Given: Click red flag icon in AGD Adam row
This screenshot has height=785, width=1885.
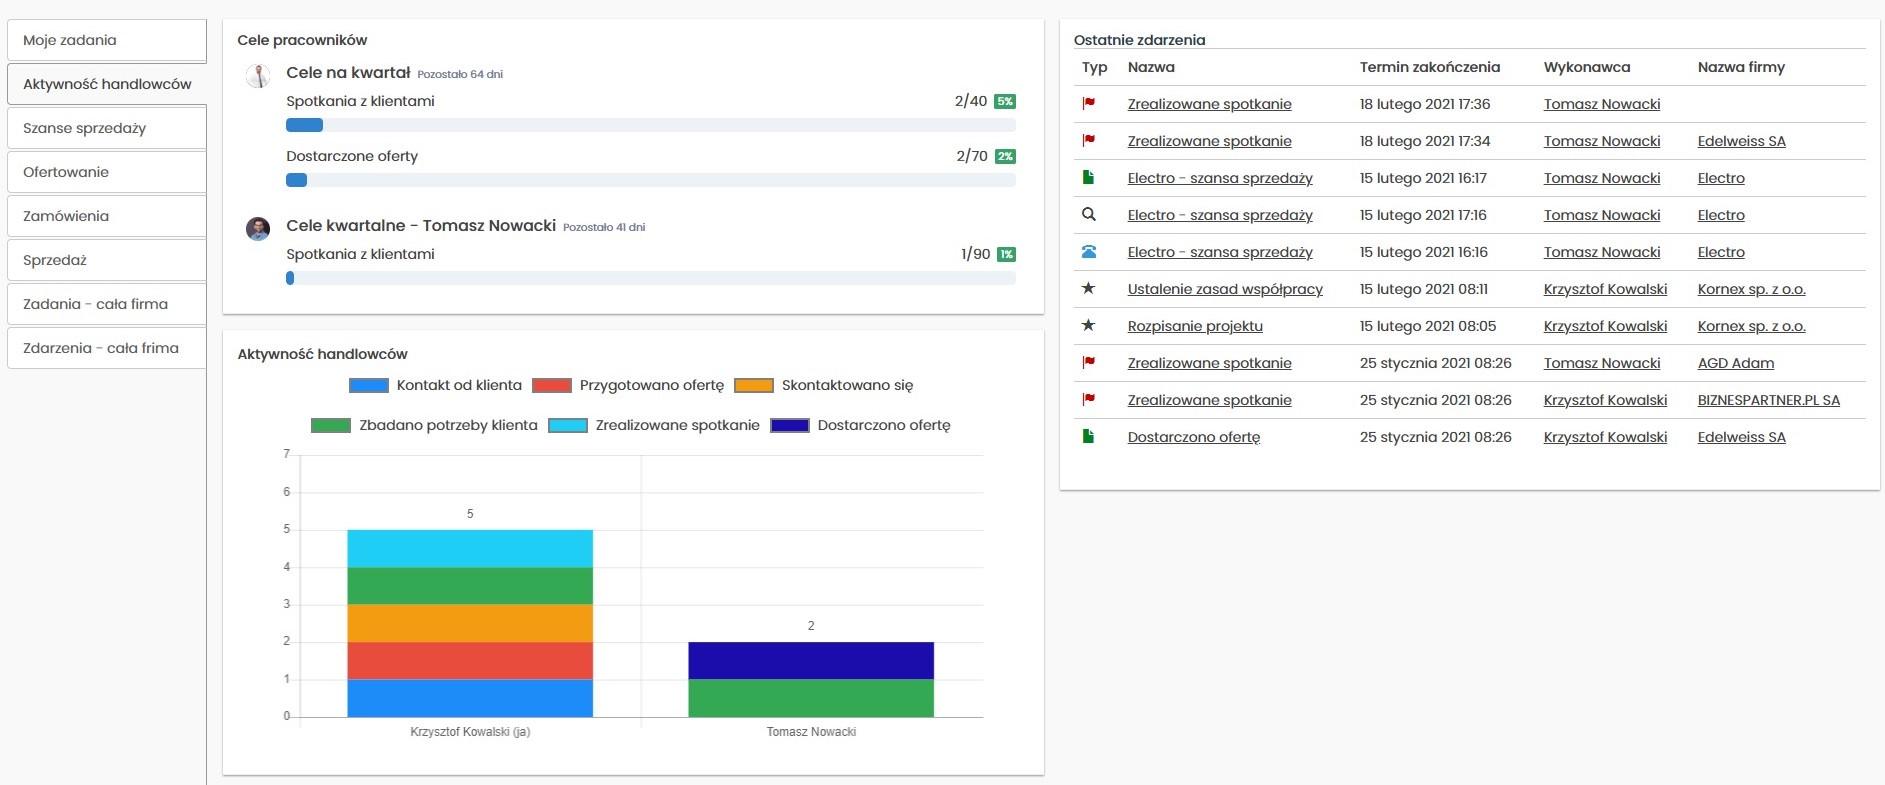Looking at the screenshot, I should click(x=1089, y=363).
